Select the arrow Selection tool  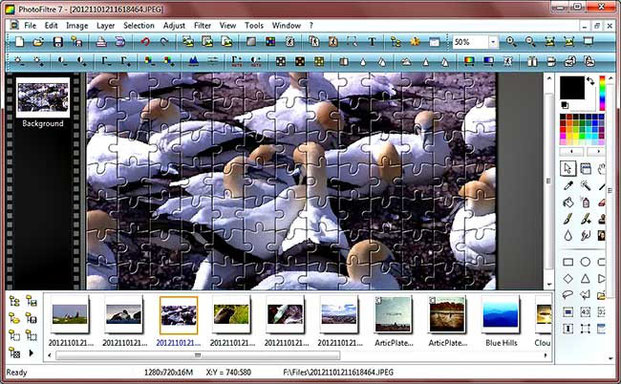pyautogui.click(x=568, y=169)
